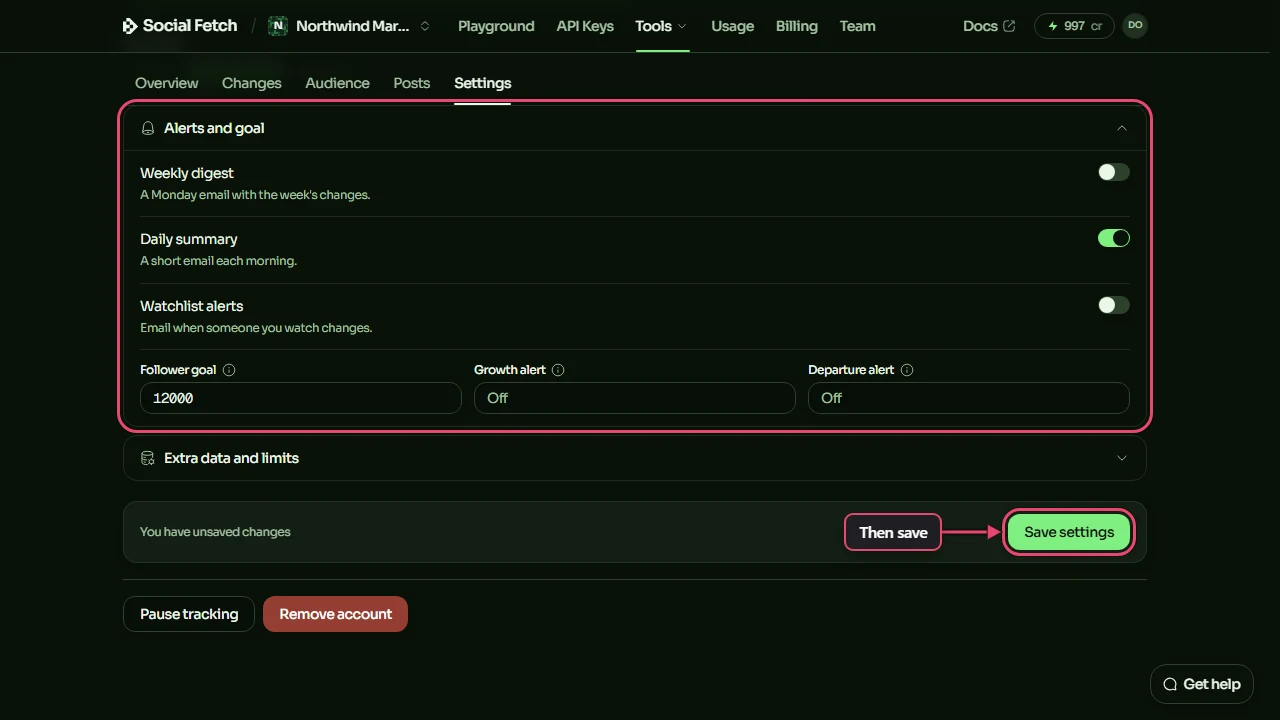Click the Follower goal info icon
The height and width of the screenshot is (720, 1280).
click(x=229, y=370)
